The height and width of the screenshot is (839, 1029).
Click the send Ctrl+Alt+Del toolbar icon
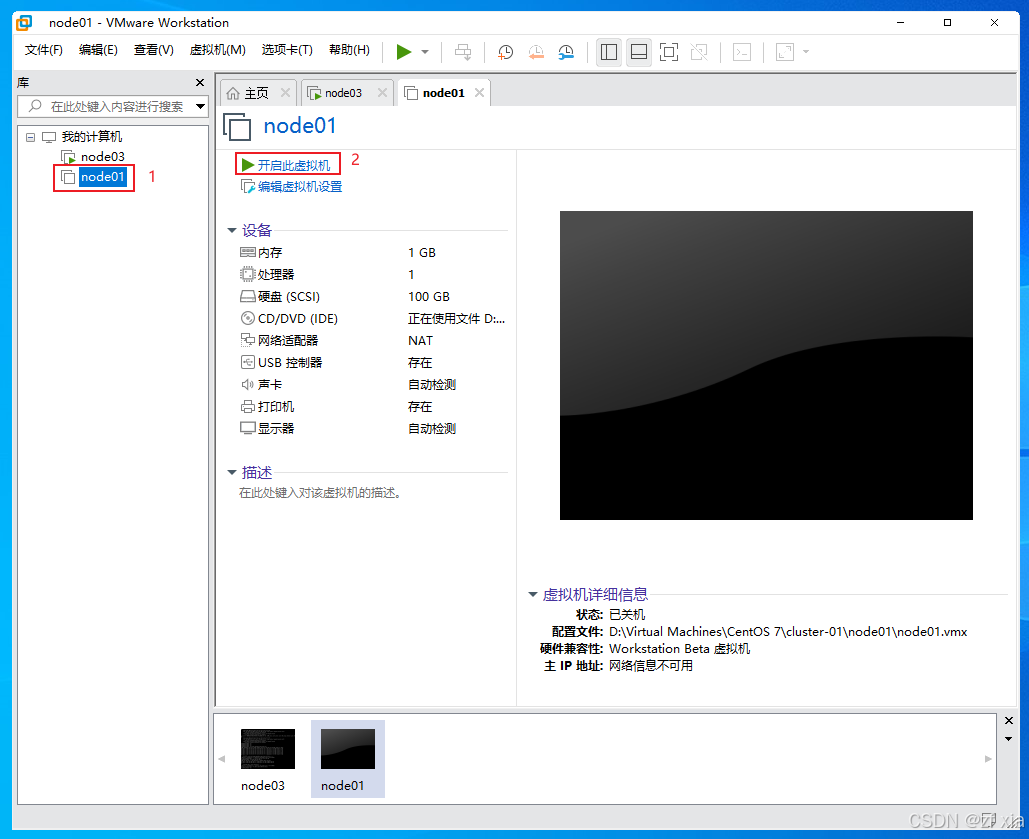point(463,52)
